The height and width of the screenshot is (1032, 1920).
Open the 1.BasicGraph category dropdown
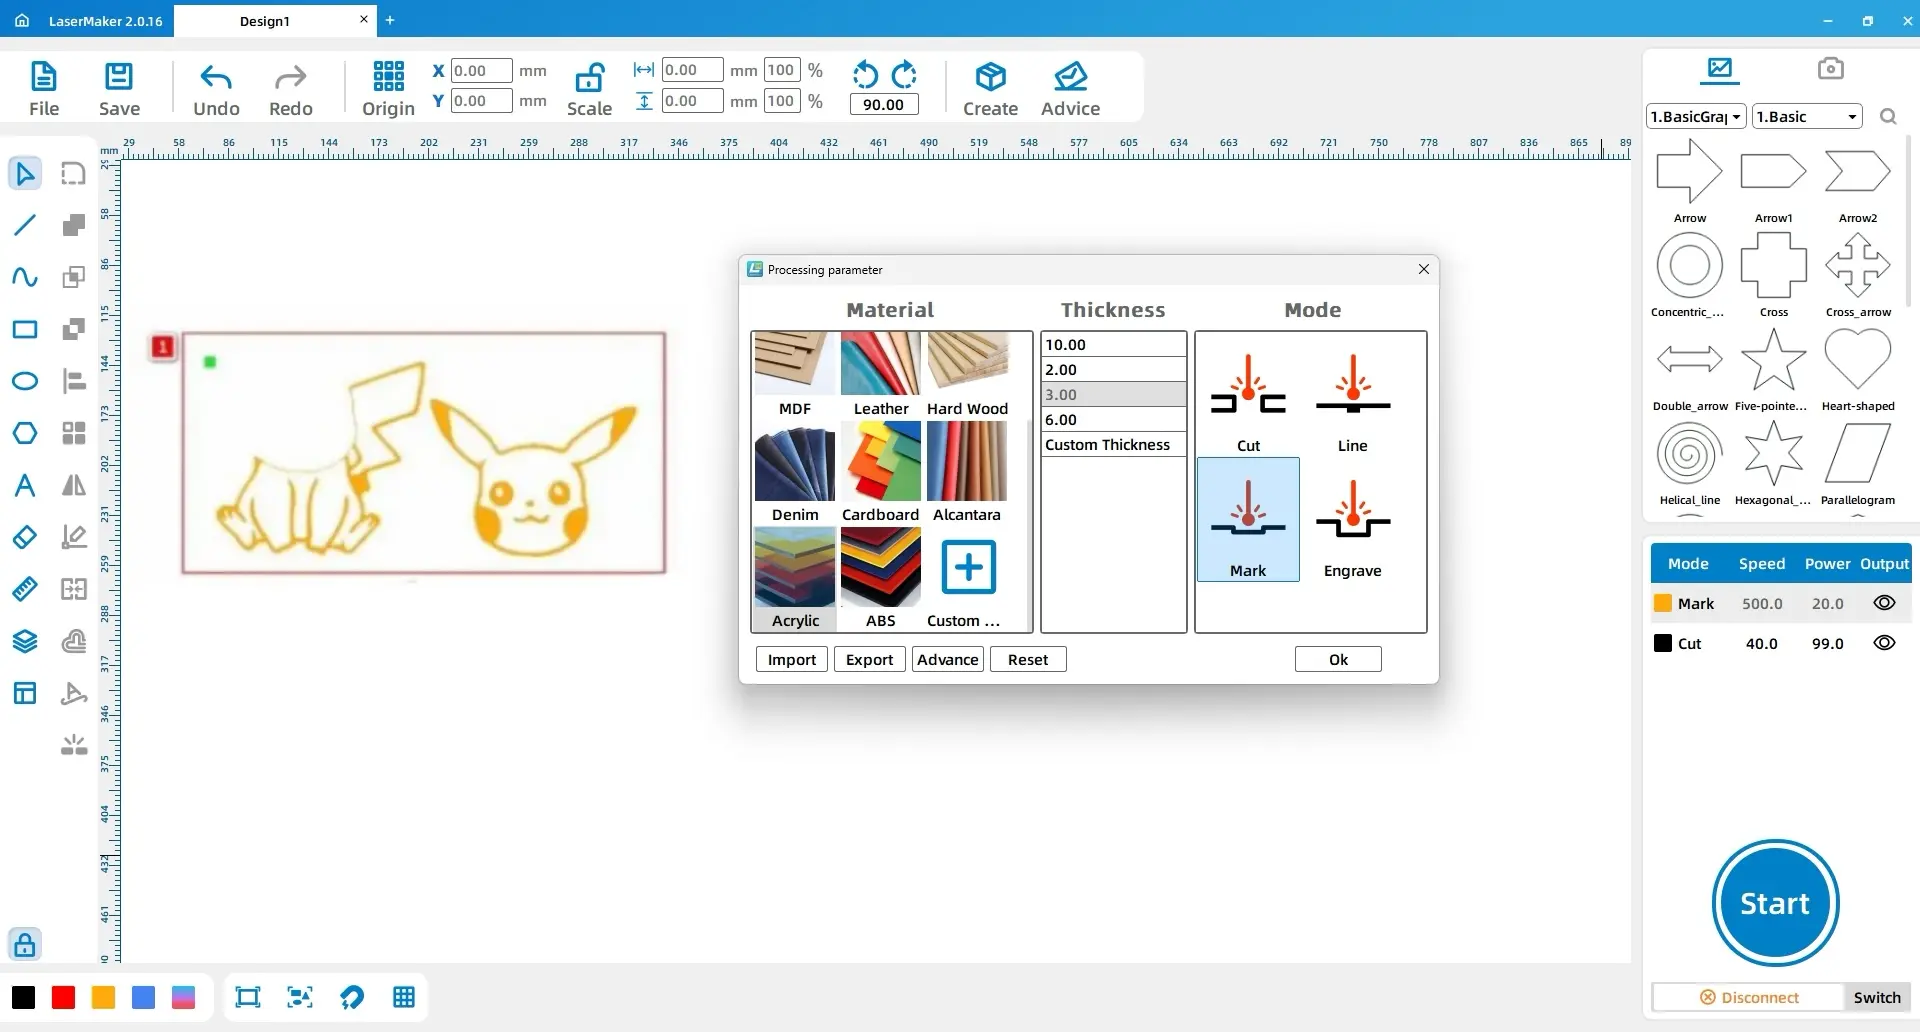click(x=1696, y=117)
